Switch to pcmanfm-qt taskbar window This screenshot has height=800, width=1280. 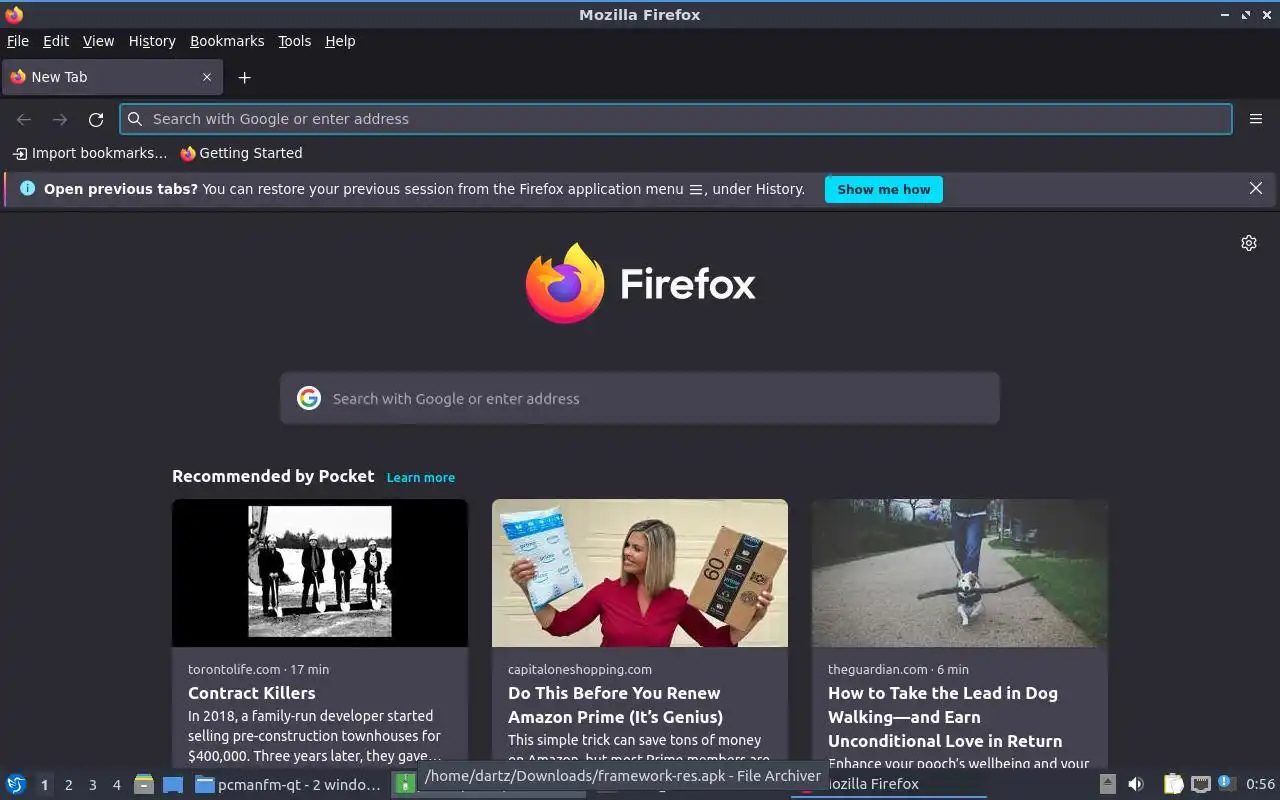click(288, 784)
